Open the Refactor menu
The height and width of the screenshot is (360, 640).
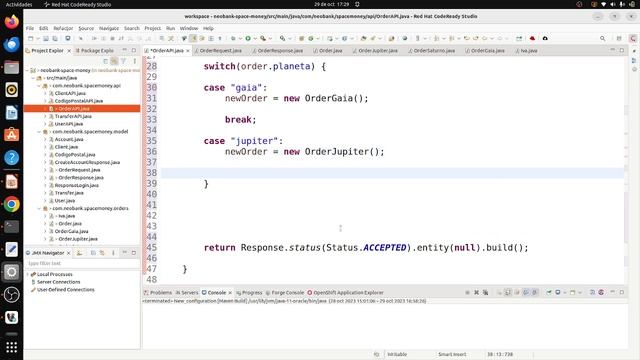[x=63, y=28]
